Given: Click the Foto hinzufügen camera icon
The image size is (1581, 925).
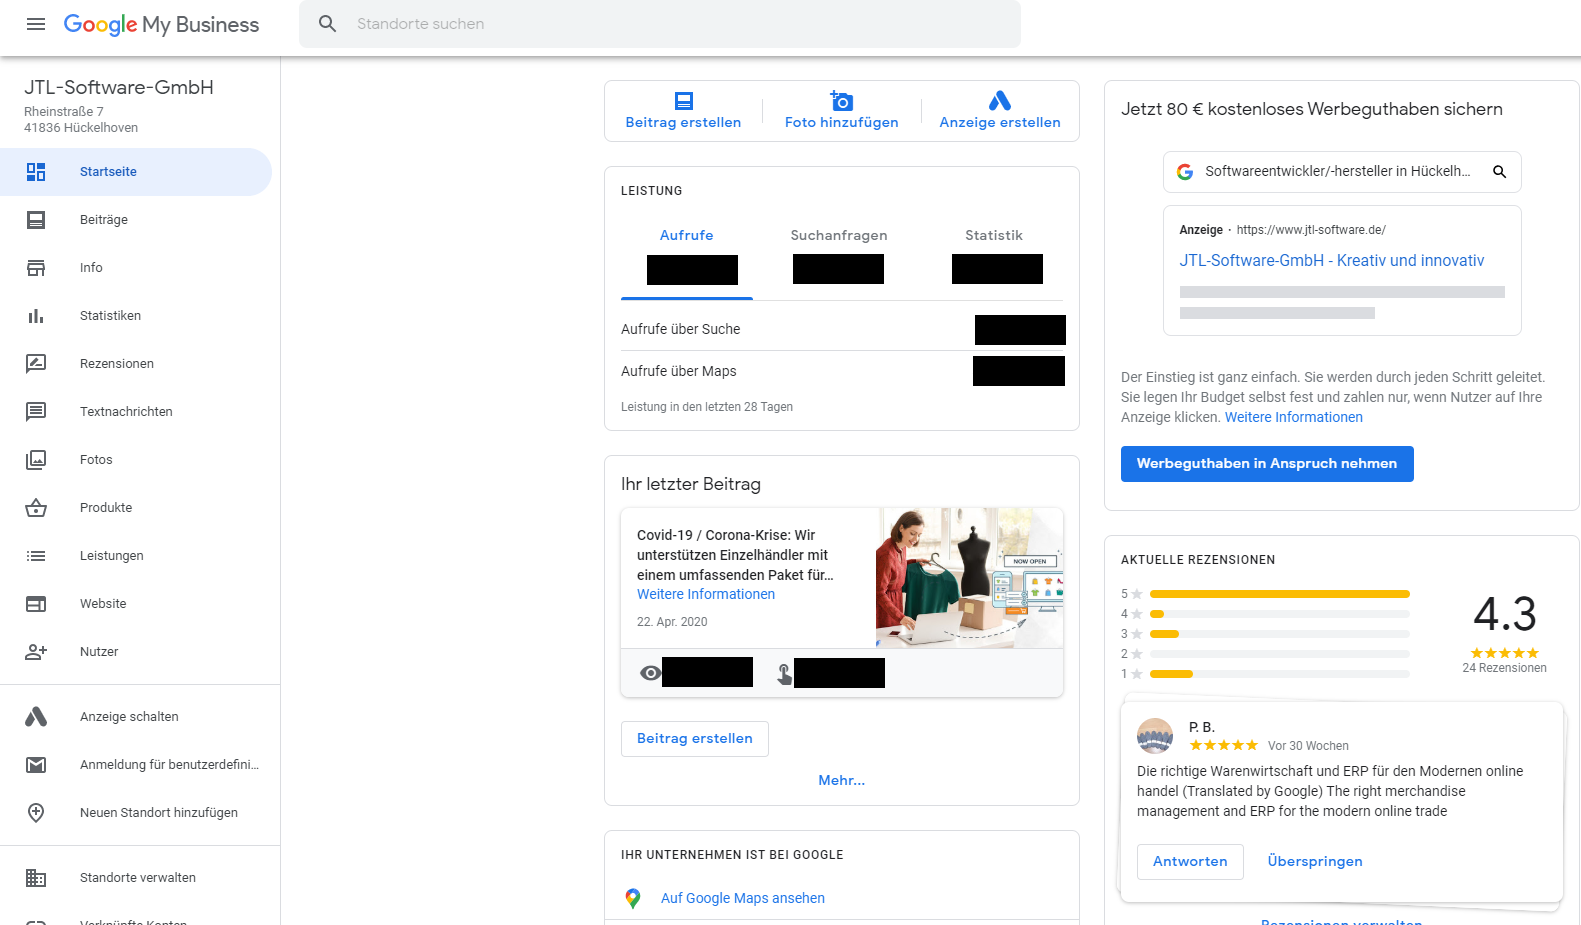Looking at the screenshot, I should (841, 101).
